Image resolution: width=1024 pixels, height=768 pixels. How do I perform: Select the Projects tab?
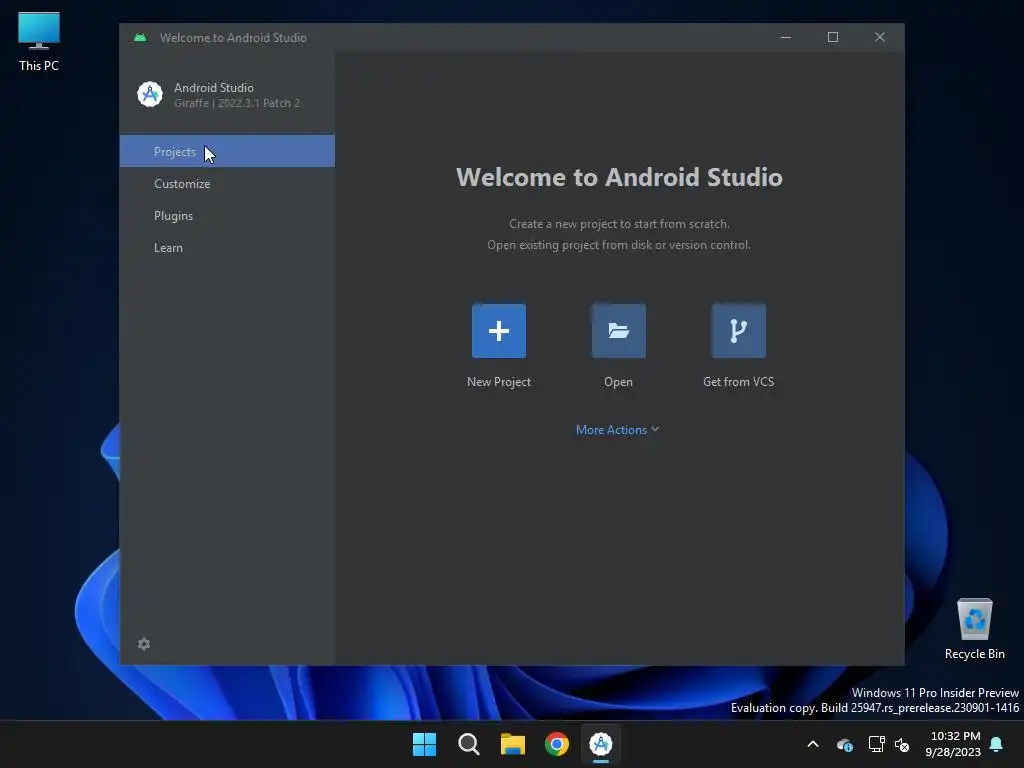227,152
